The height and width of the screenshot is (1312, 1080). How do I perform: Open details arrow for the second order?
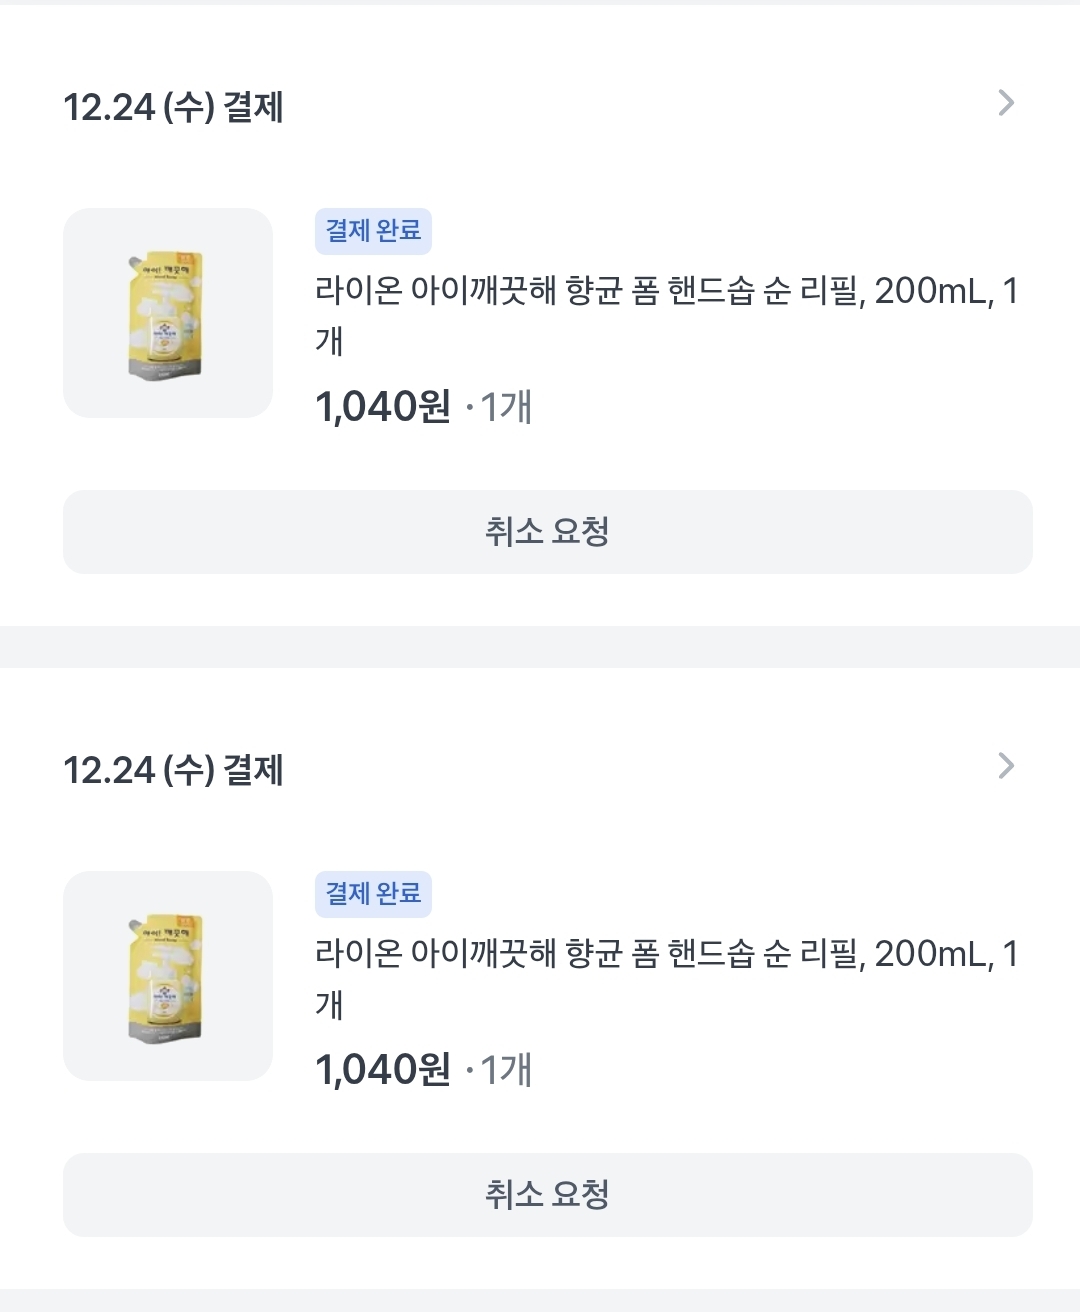click(1006, 766)
